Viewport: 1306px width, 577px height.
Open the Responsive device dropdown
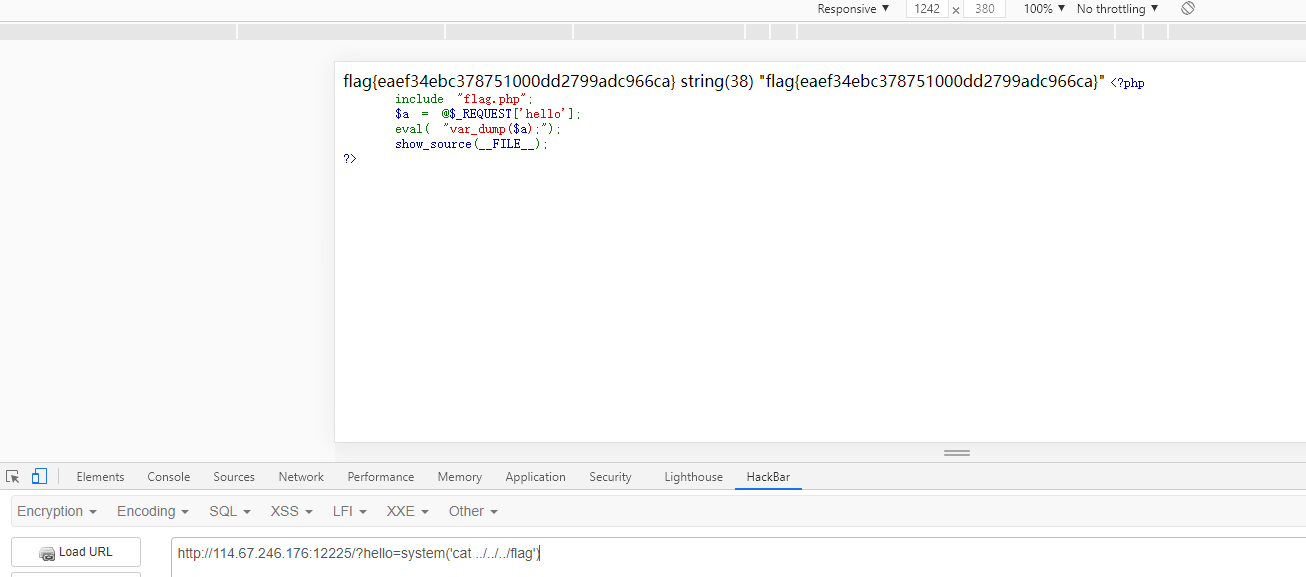[x=853, y=9]
